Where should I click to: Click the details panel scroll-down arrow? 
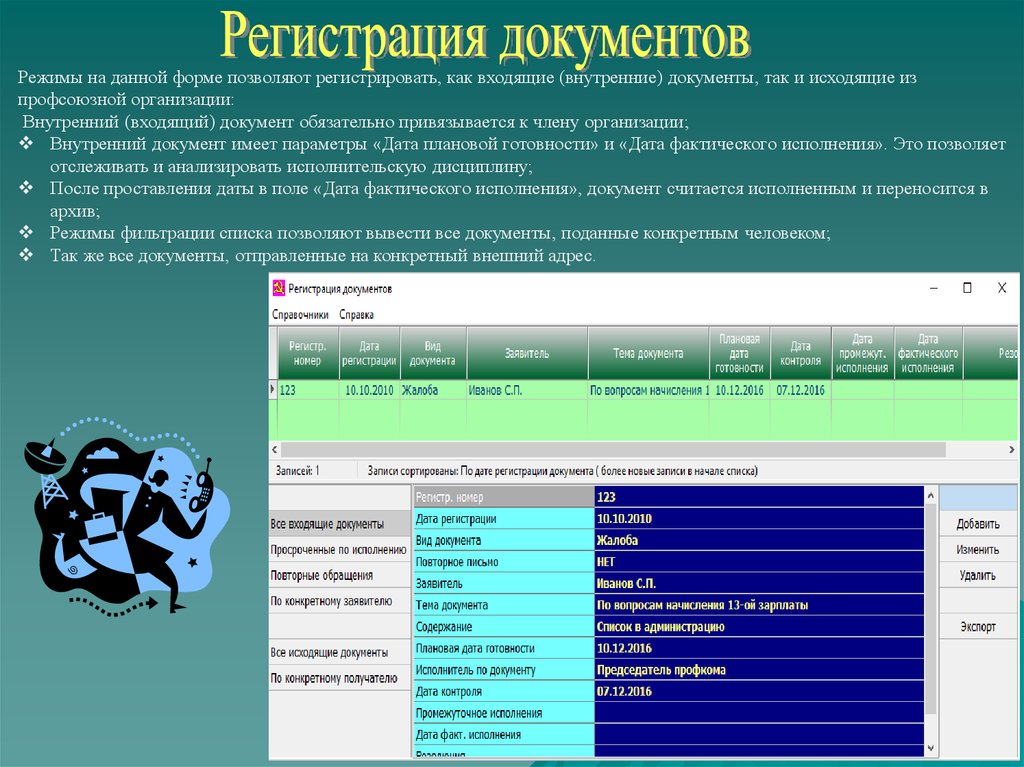pyautogui.click(x=931, y=747)
